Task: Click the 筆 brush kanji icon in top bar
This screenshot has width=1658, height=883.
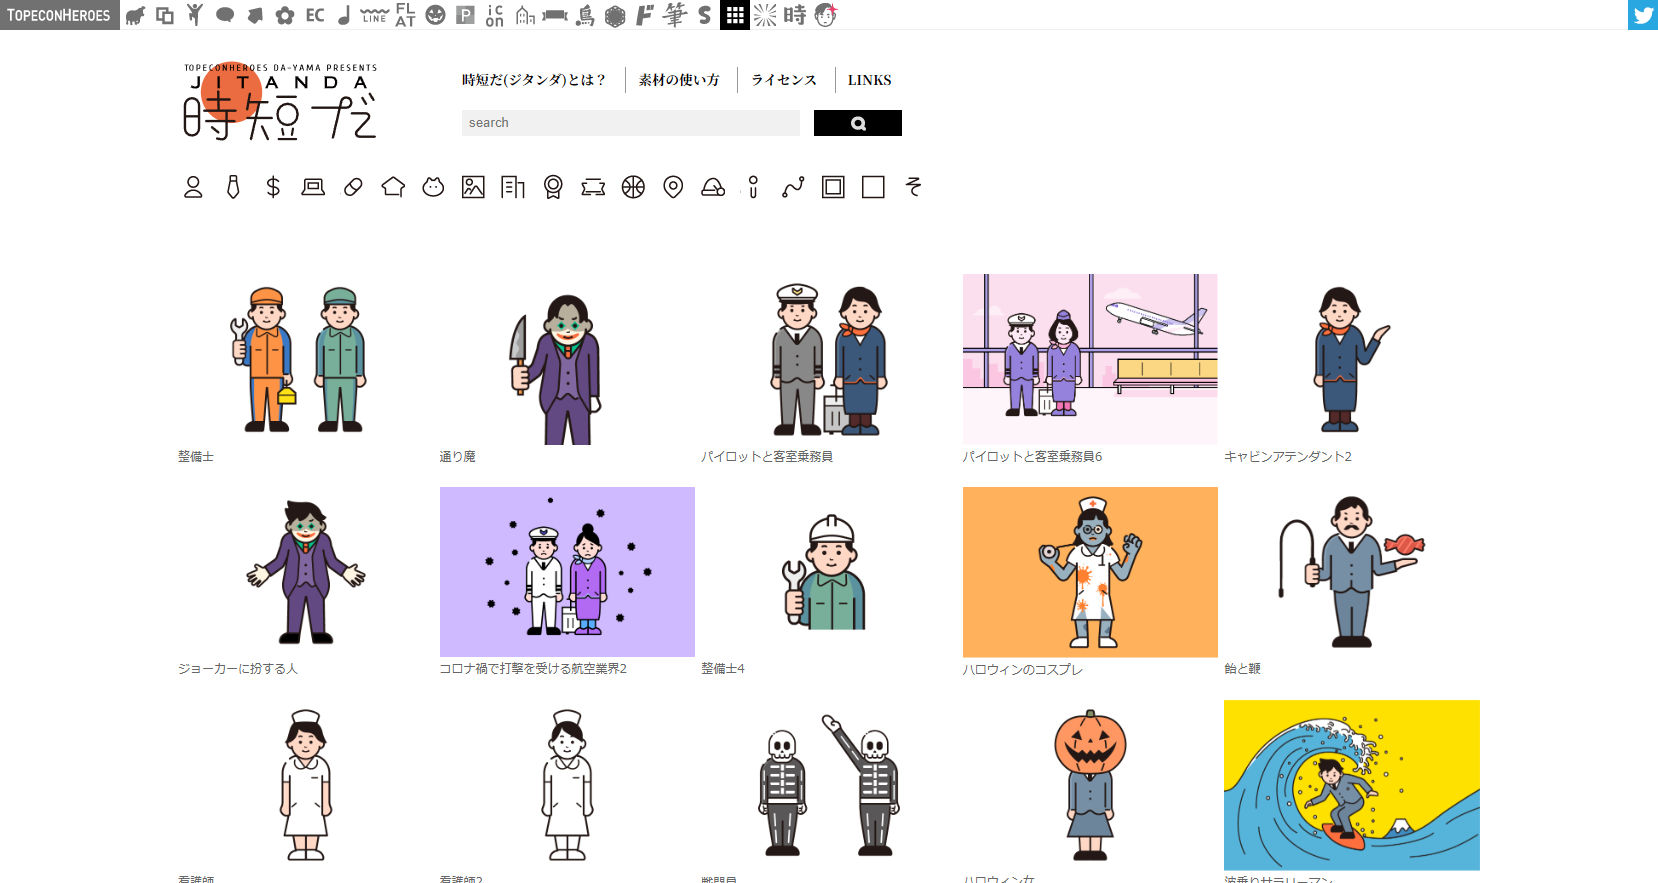Action: coord(675,15)
